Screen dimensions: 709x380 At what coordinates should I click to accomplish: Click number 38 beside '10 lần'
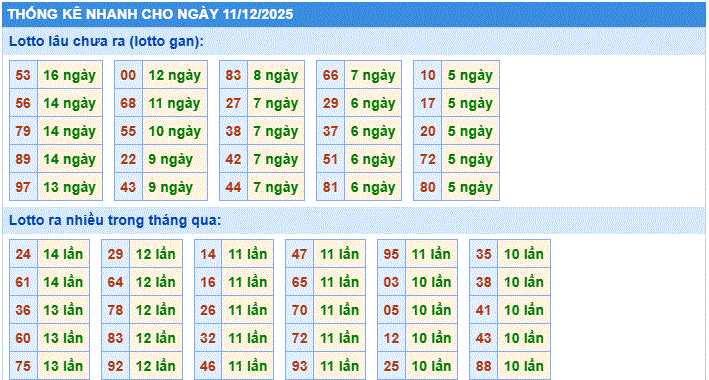tap(483, 282)
